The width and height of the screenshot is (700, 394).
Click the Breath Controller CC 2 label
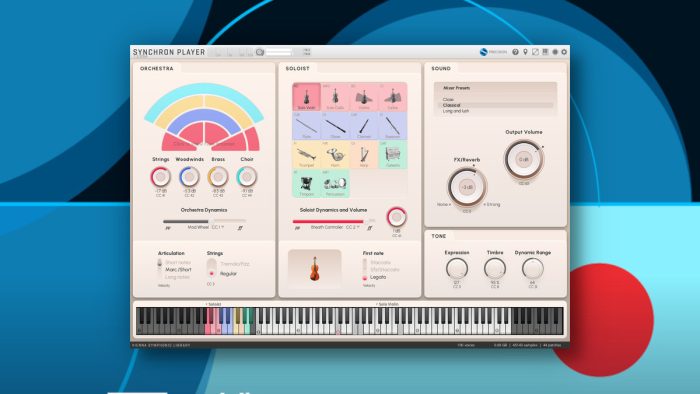[335, 228]
